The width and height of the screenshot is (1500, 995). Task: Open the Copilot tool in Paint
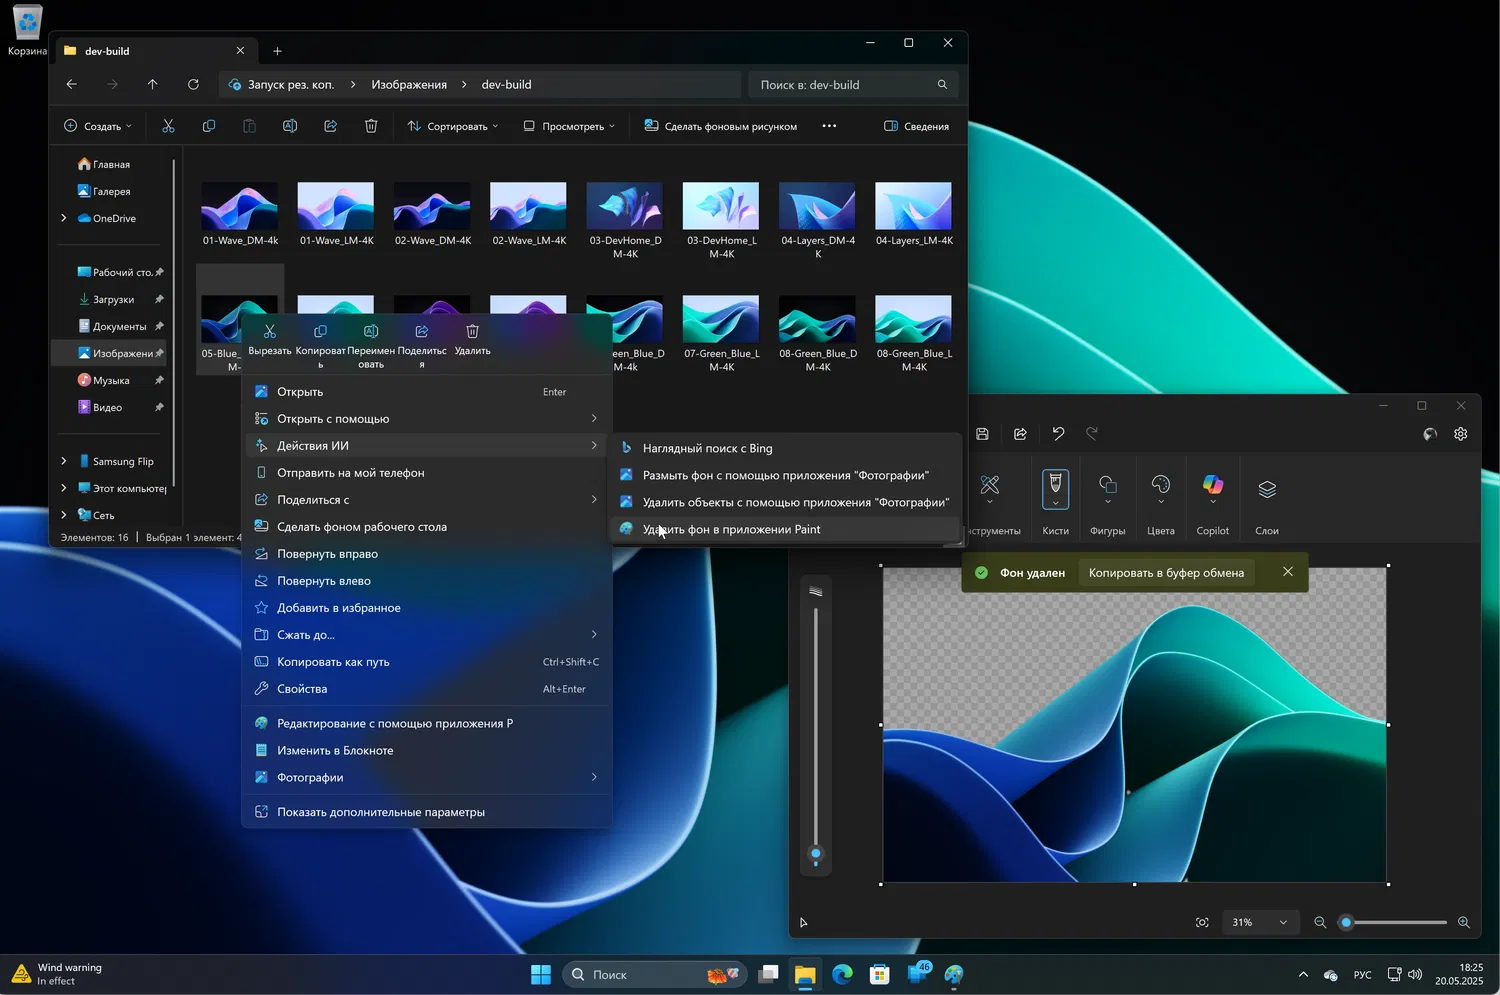point(1212,487)
